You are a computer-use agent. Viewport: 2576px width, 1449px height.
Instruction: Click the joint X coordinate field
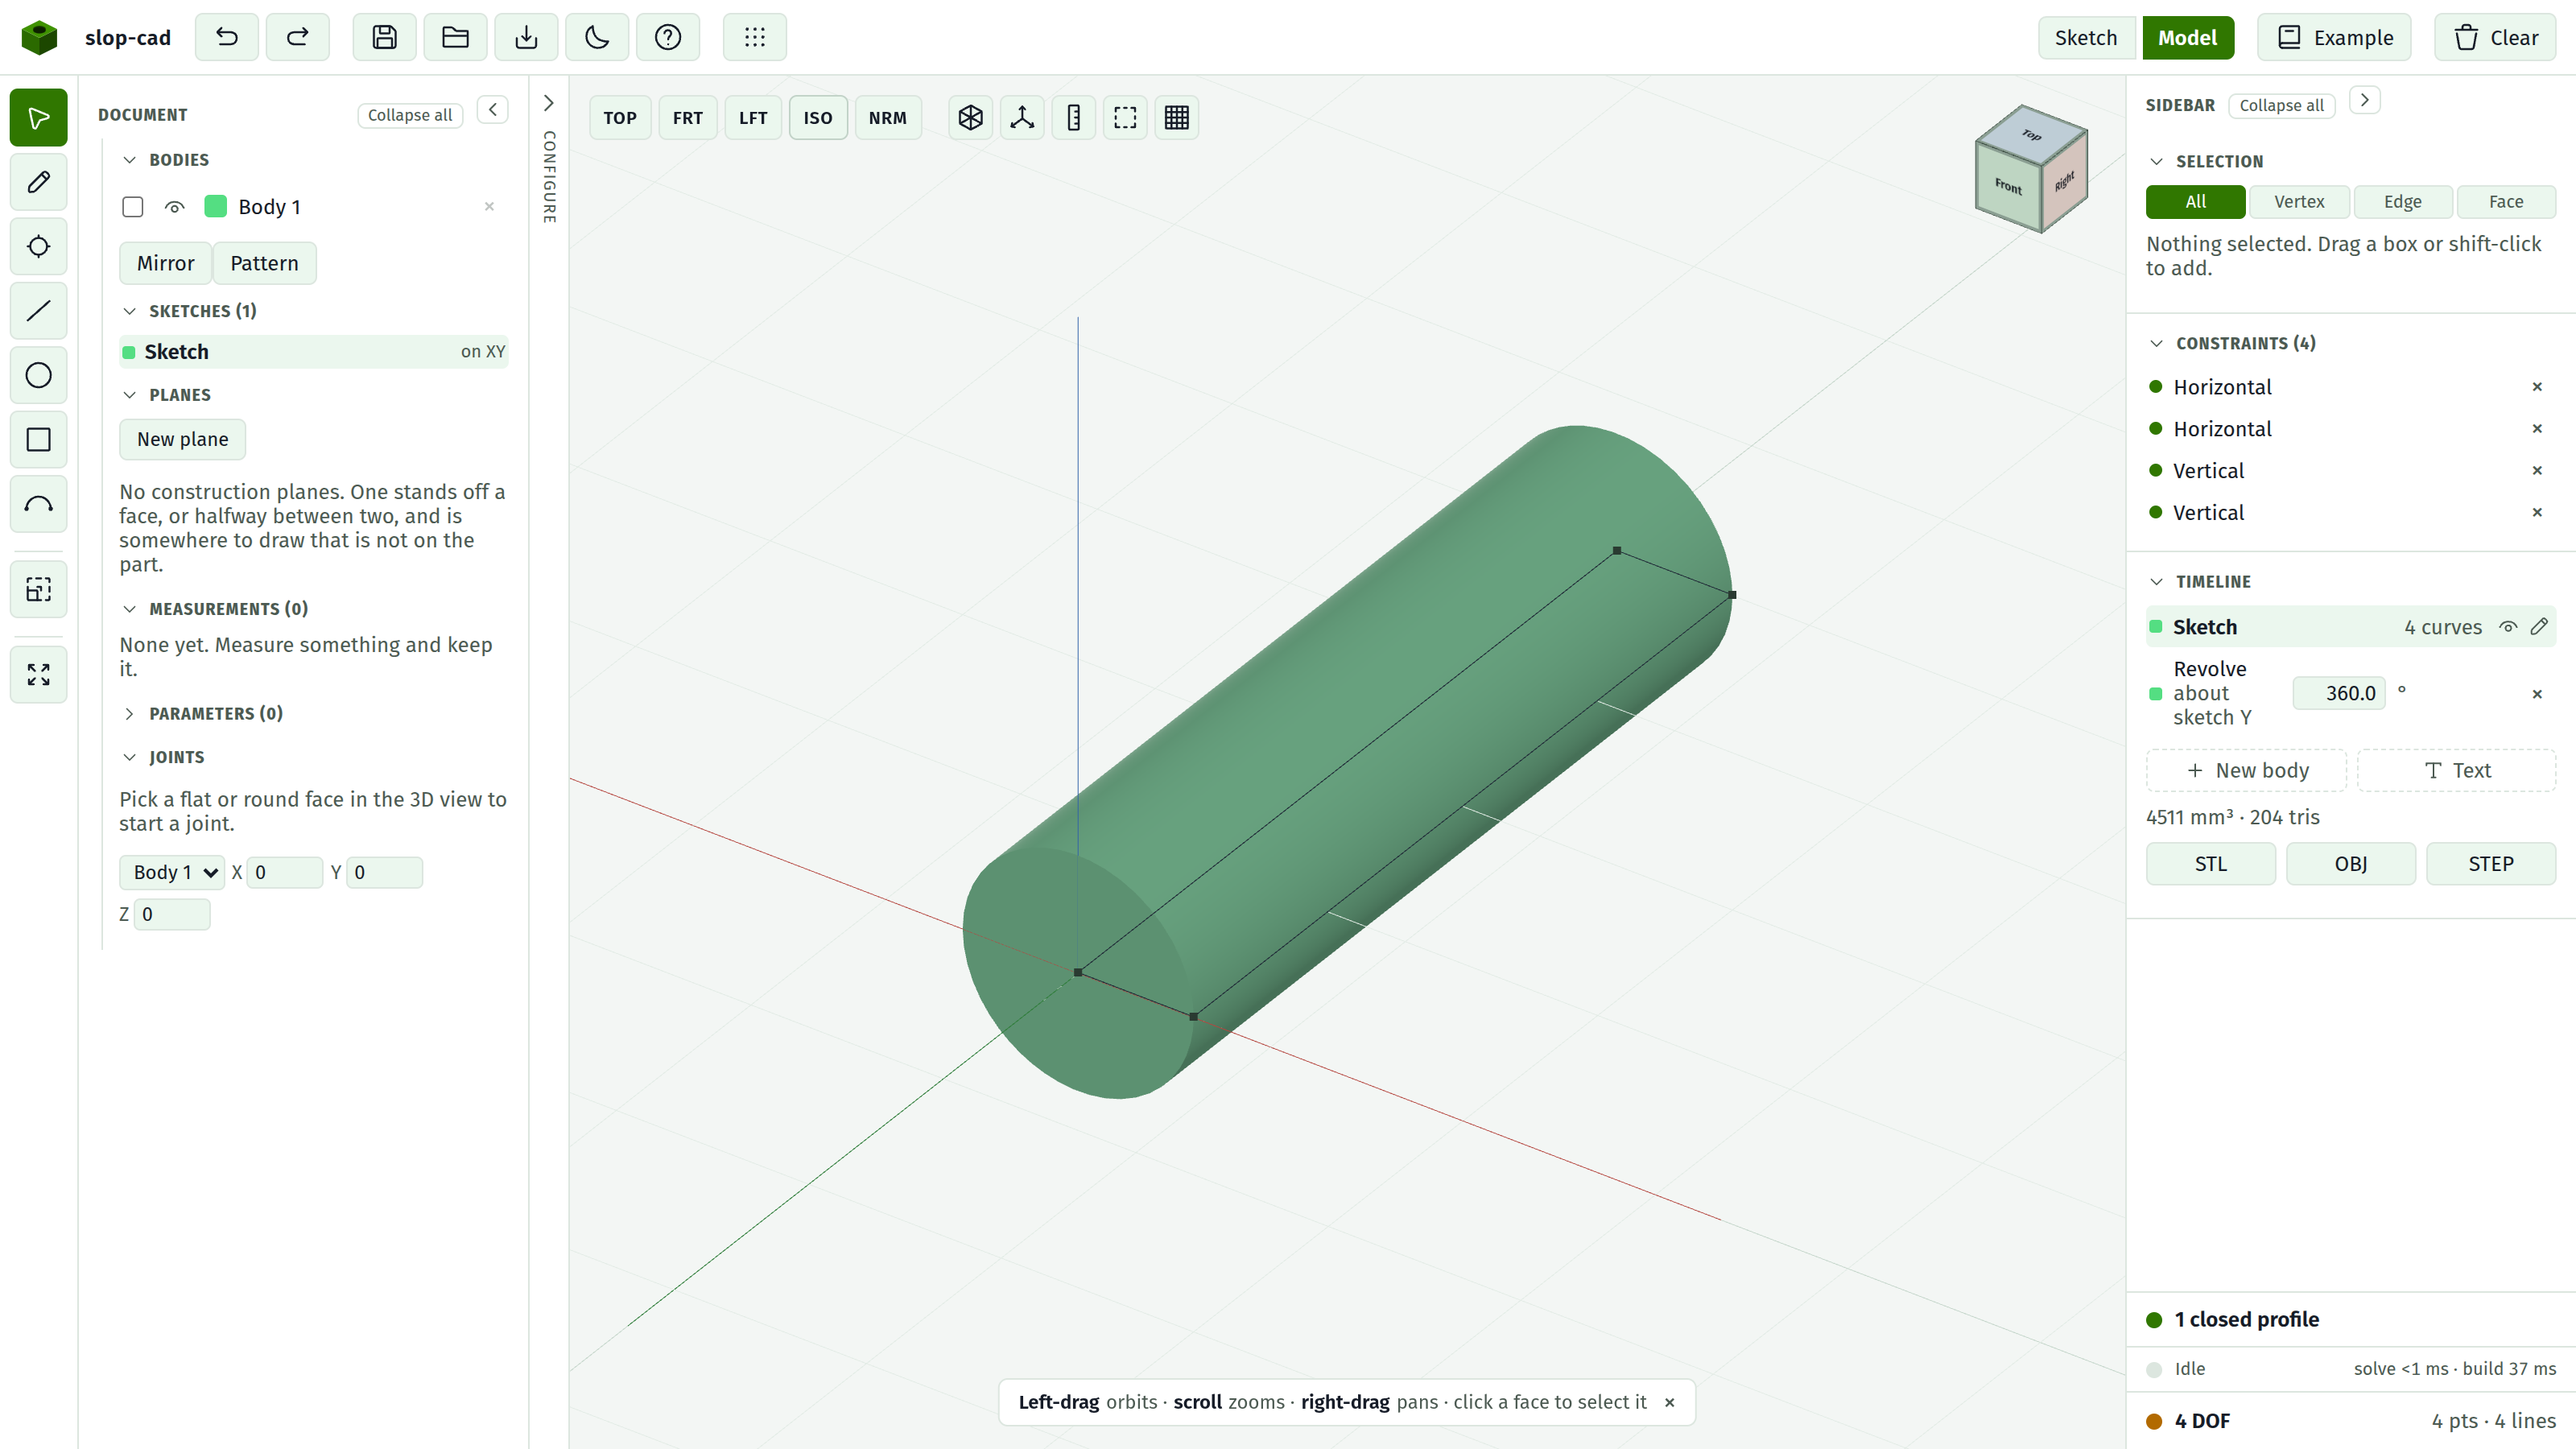coord(285,872)
